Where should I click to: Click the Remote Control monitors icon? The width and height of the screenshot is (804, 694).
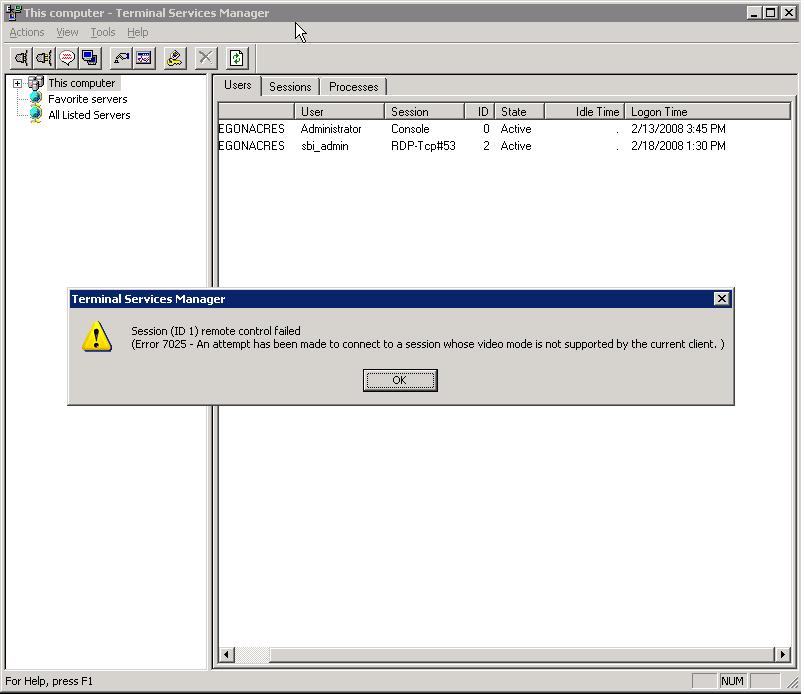90,58
